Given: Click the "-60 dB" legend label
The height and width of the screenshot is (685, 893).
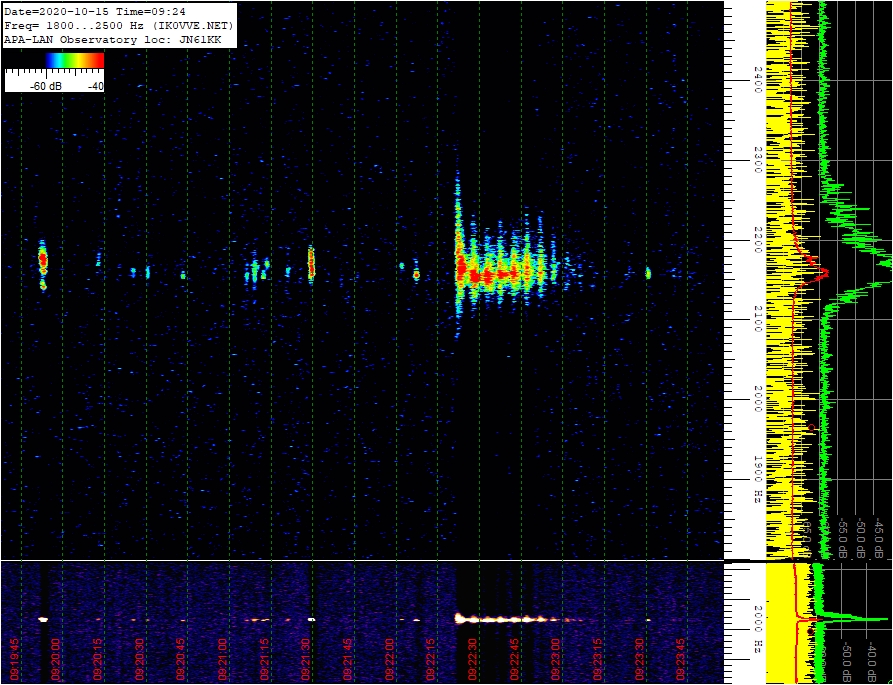Looking at the screenshot, I should (x=47, y=87).
